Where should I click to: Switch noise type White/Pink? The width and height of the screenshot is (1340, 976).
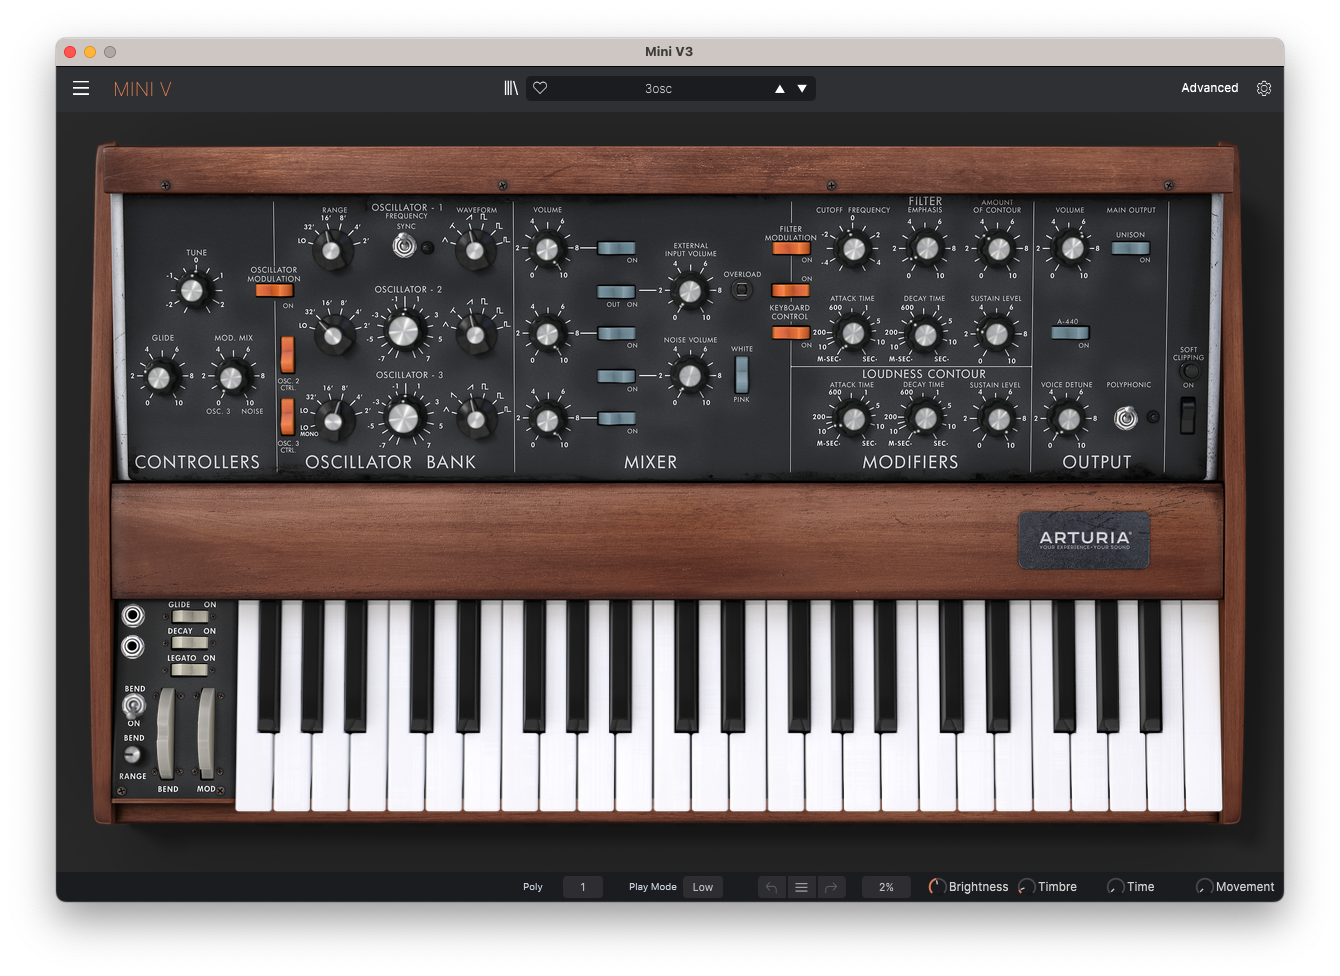[x=741, y=374]
